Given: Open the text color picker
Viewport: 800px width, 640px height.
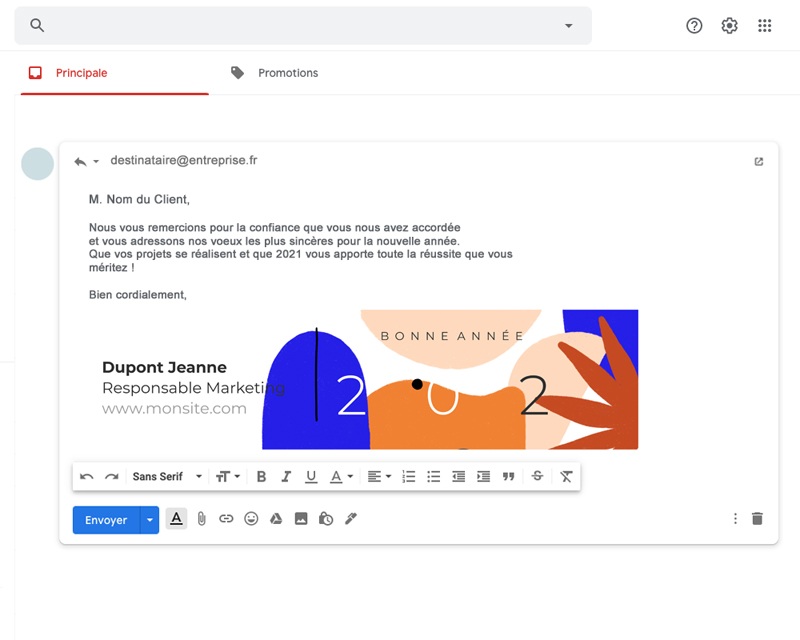Looking at the screenshot, I should [342, 477].
